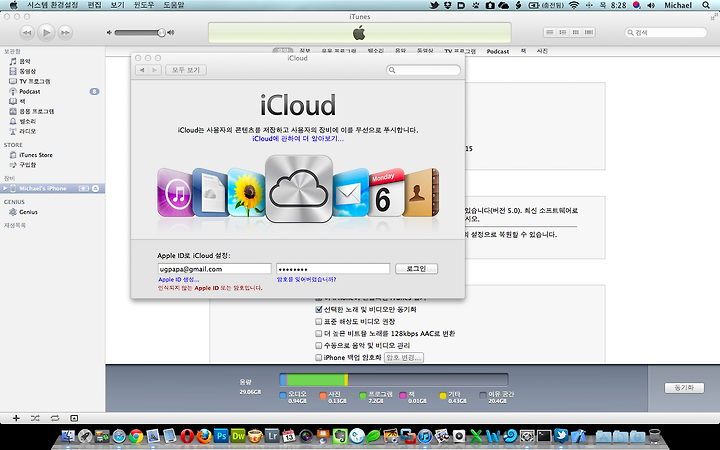This screenshot has width=720, height=450.
Task: Toggle shuffle at the bottom of iTunes
Action: [x=35, y=418]
